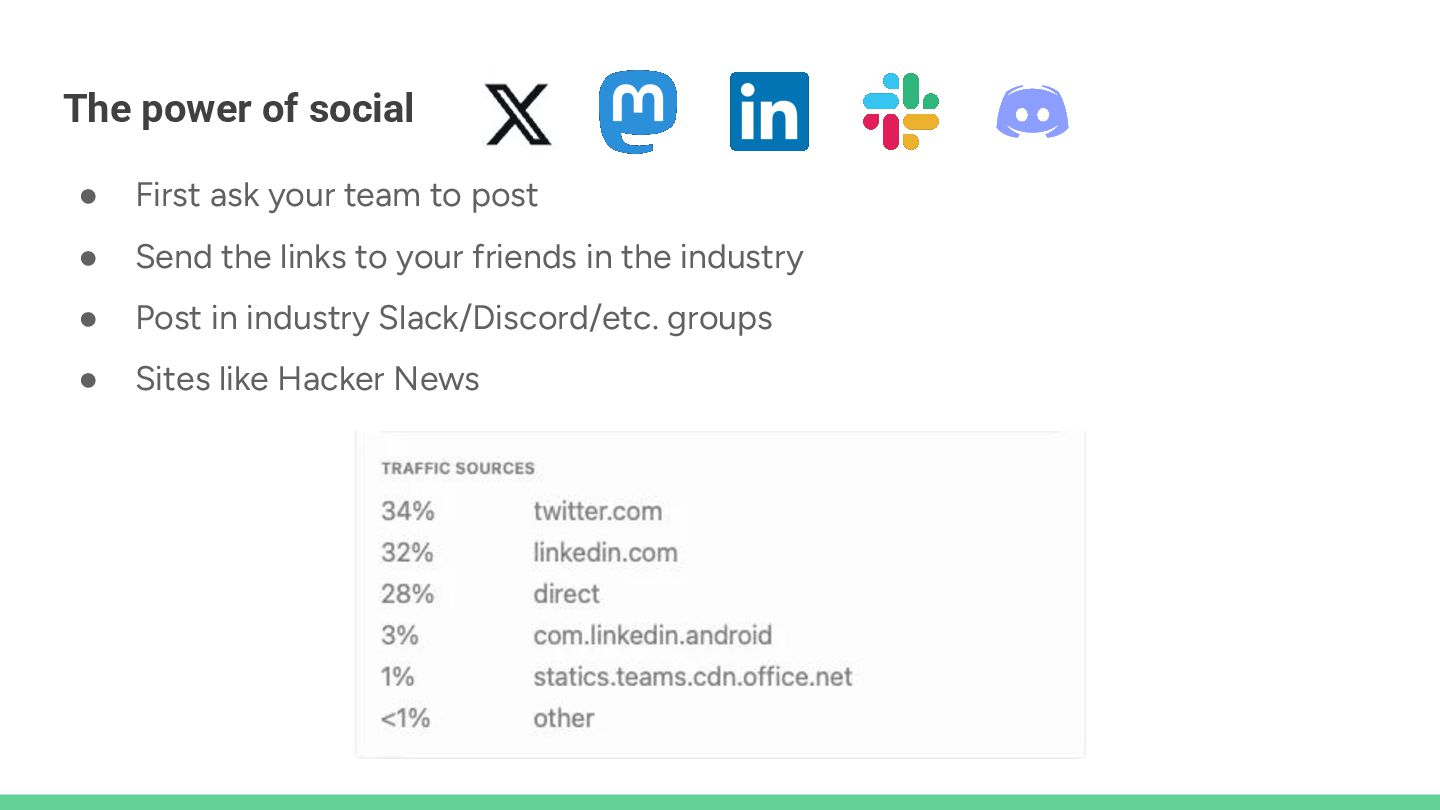Select the 'Post in industry Slack/Discord' bullet
Screen dimensions: 1440x810
454,318
